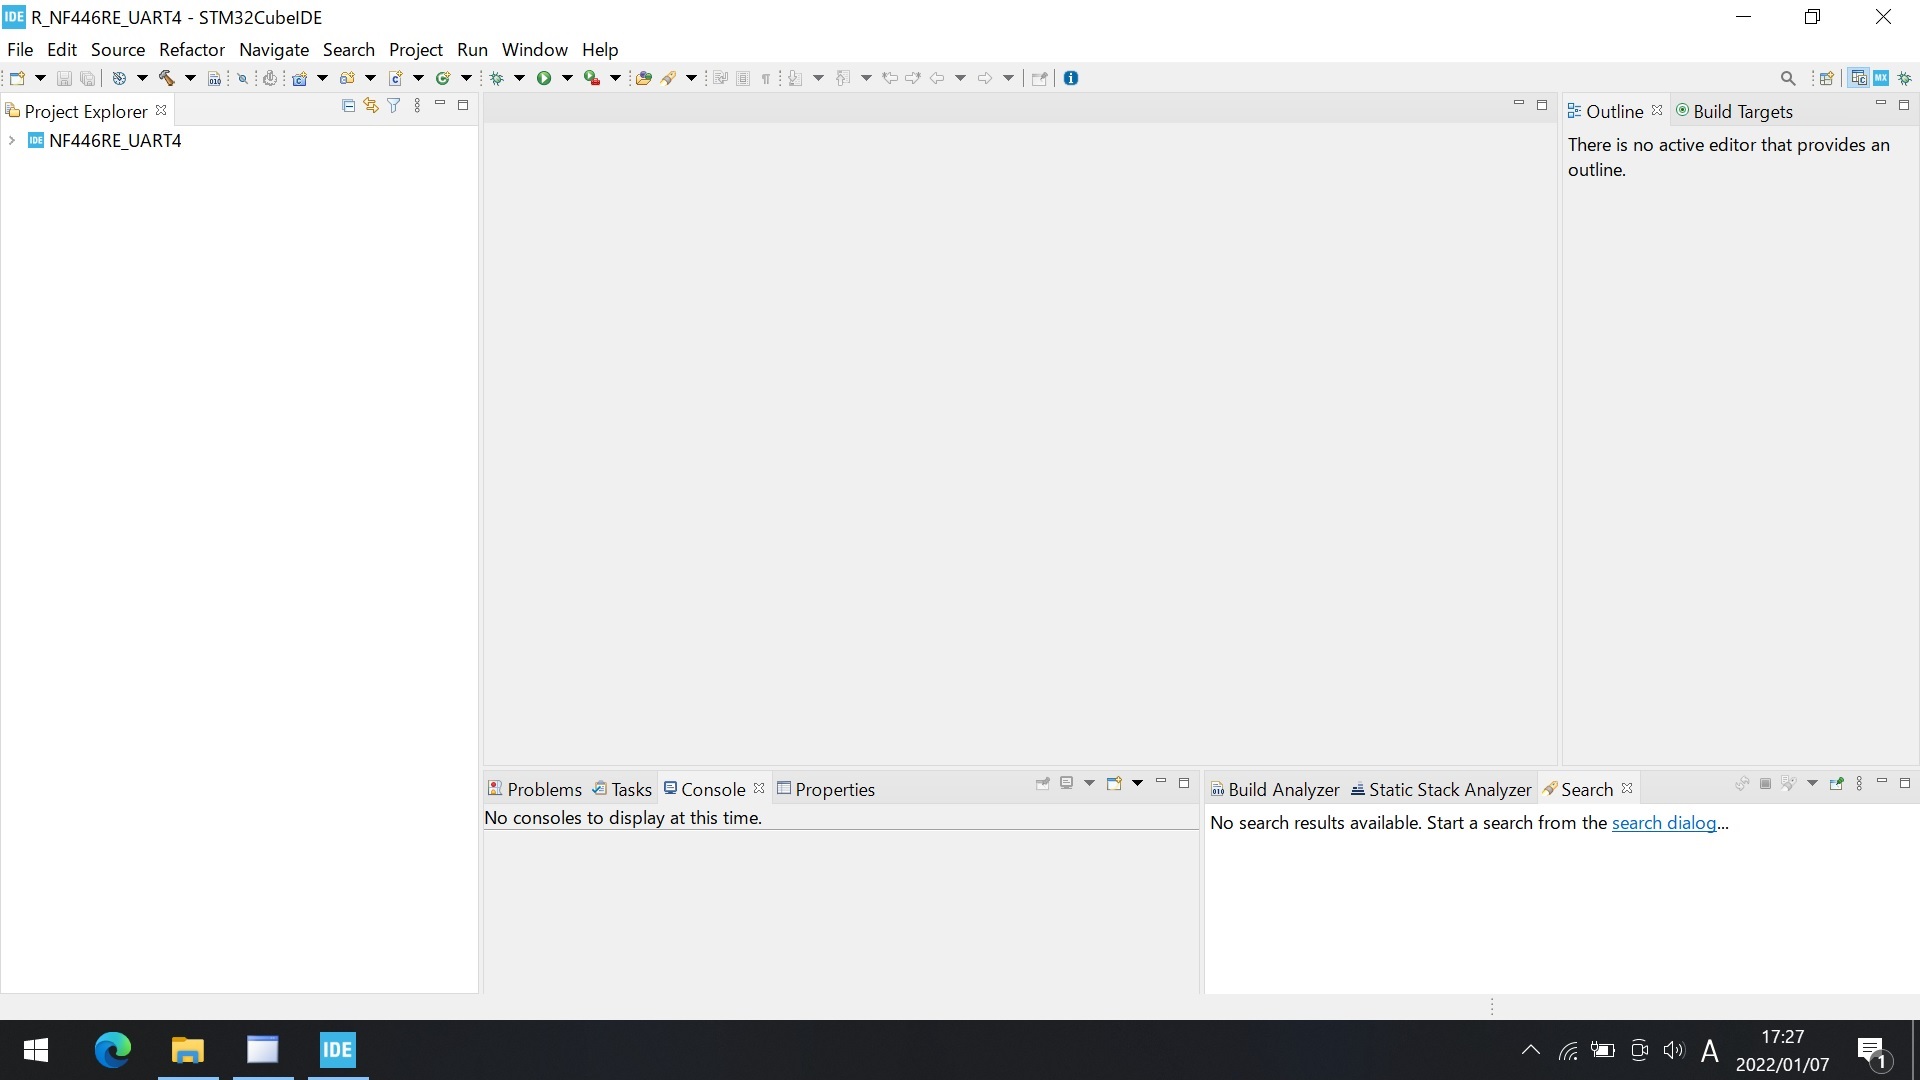Open the Help menu

(600, 49)
